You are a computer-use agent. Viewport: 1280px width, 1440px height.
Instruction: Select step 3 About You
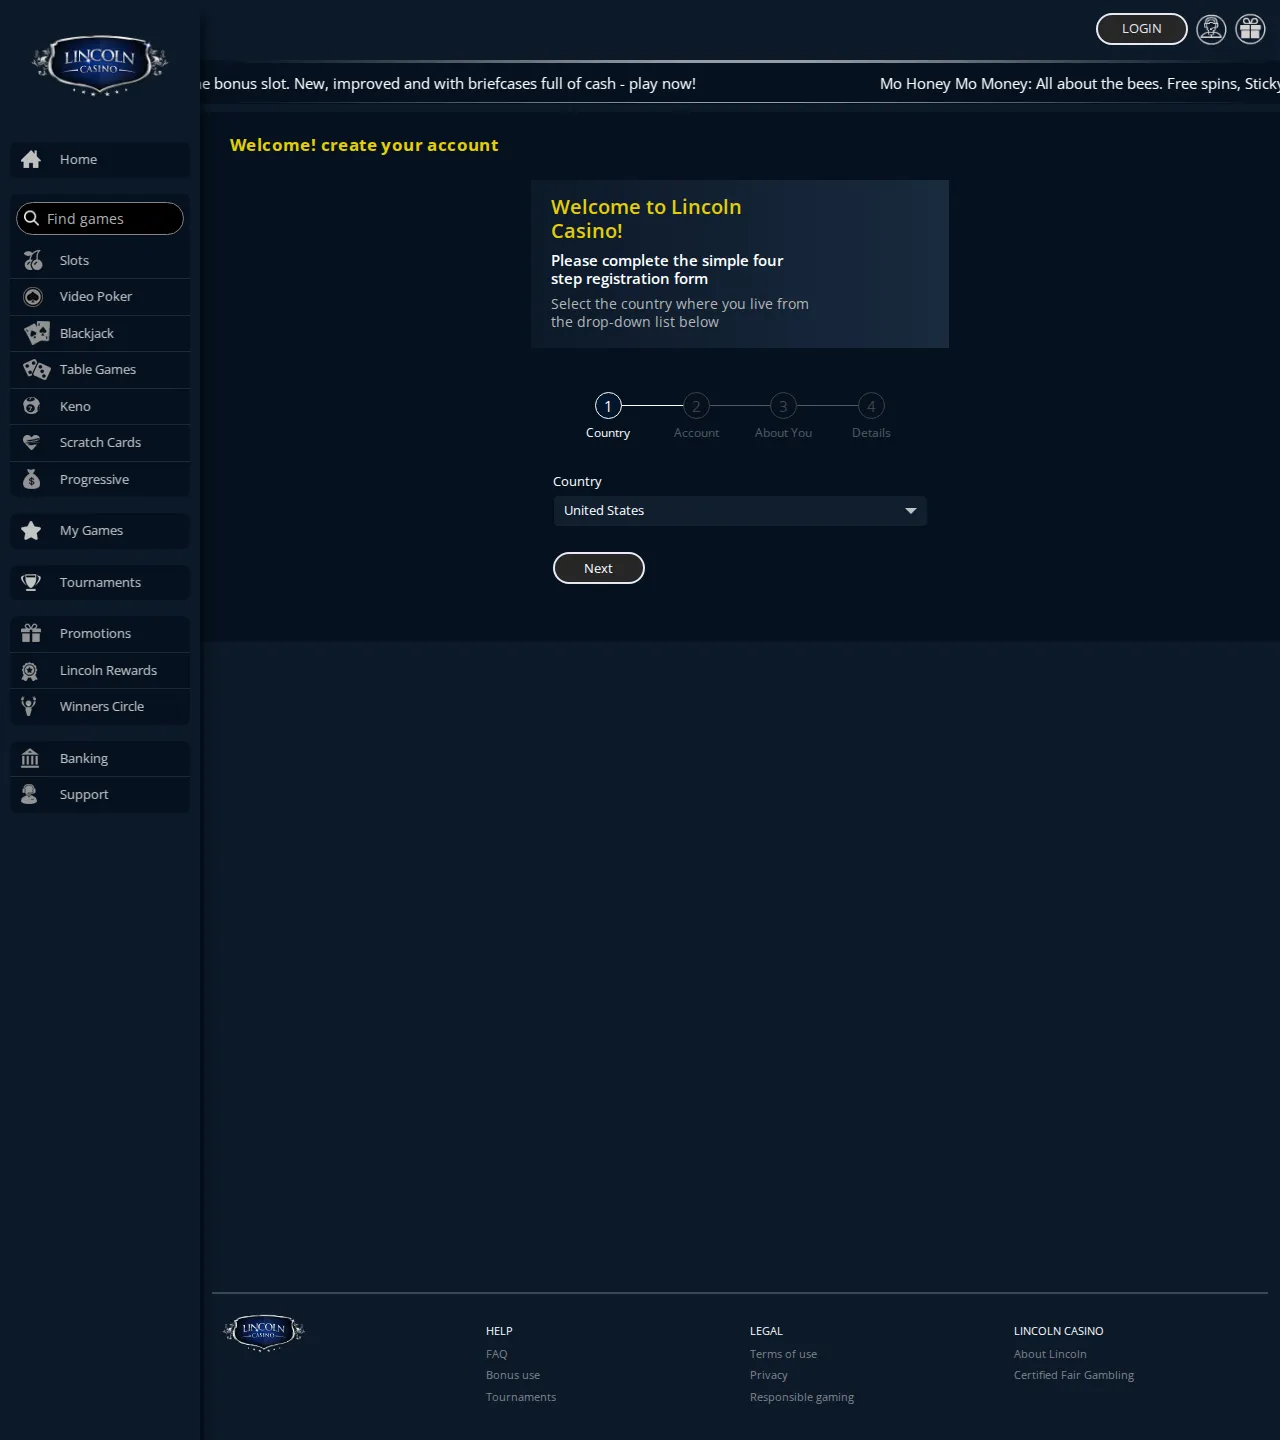pos(783,415)
